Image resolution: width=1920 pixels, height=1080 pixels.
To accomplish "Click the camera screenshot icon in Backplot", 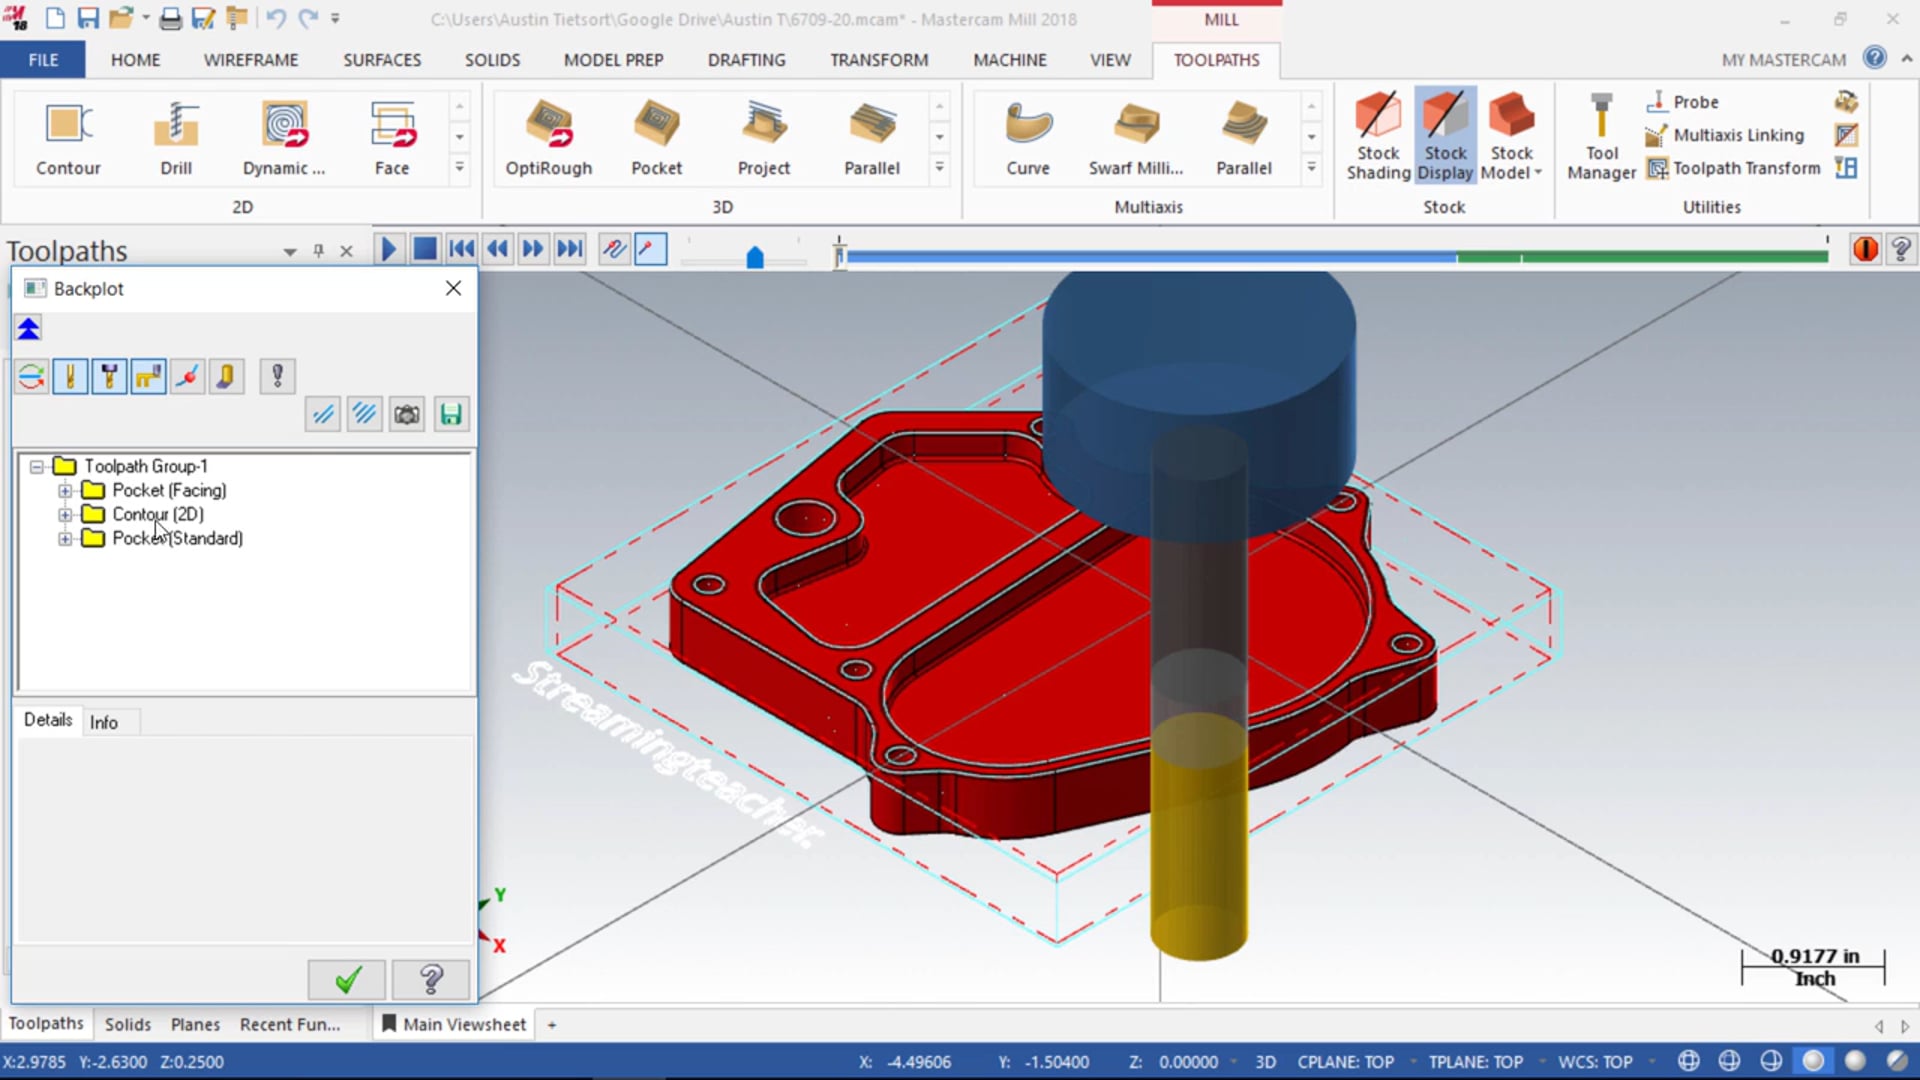I will (x=407, y=414).
